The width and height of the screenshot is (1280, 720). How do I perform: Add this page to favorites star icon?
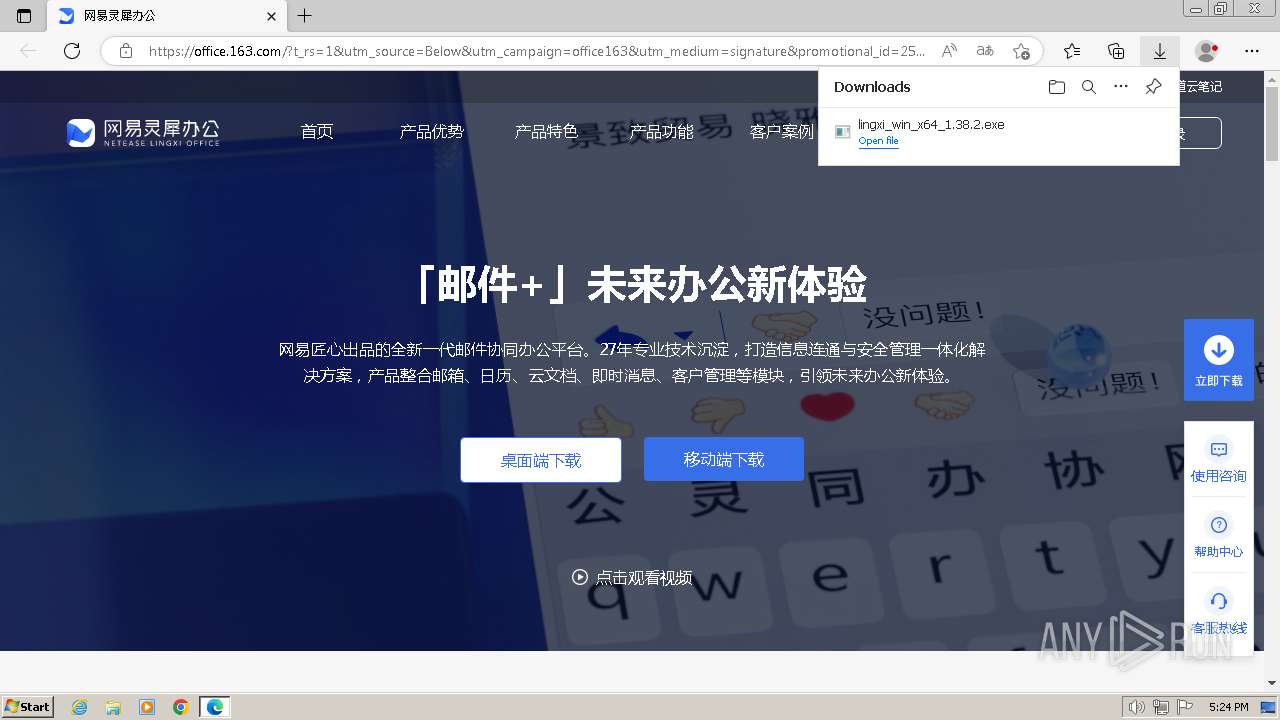tap(1021, 51)
